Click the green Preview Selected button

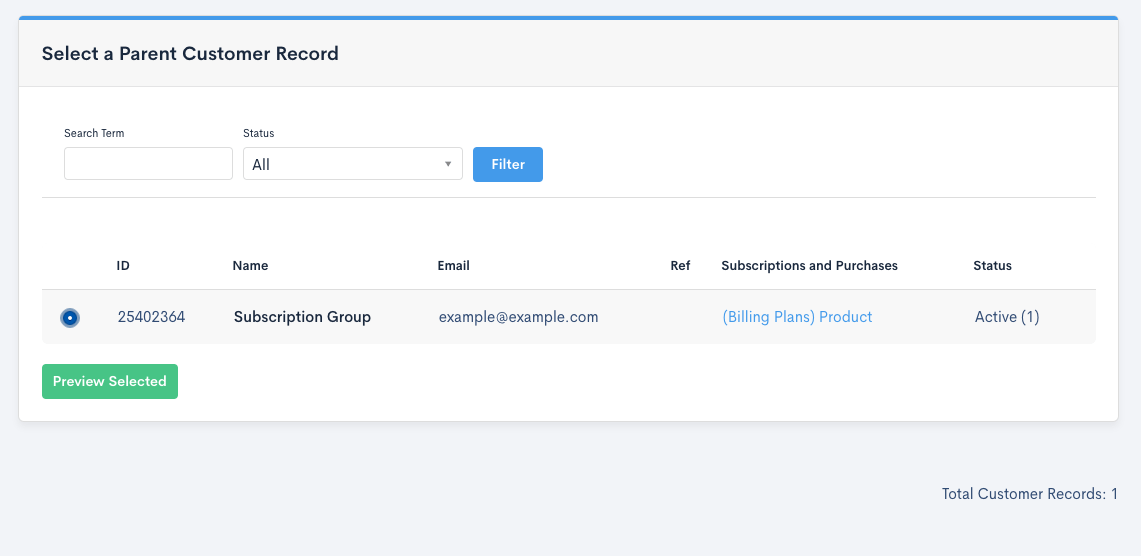110,381
